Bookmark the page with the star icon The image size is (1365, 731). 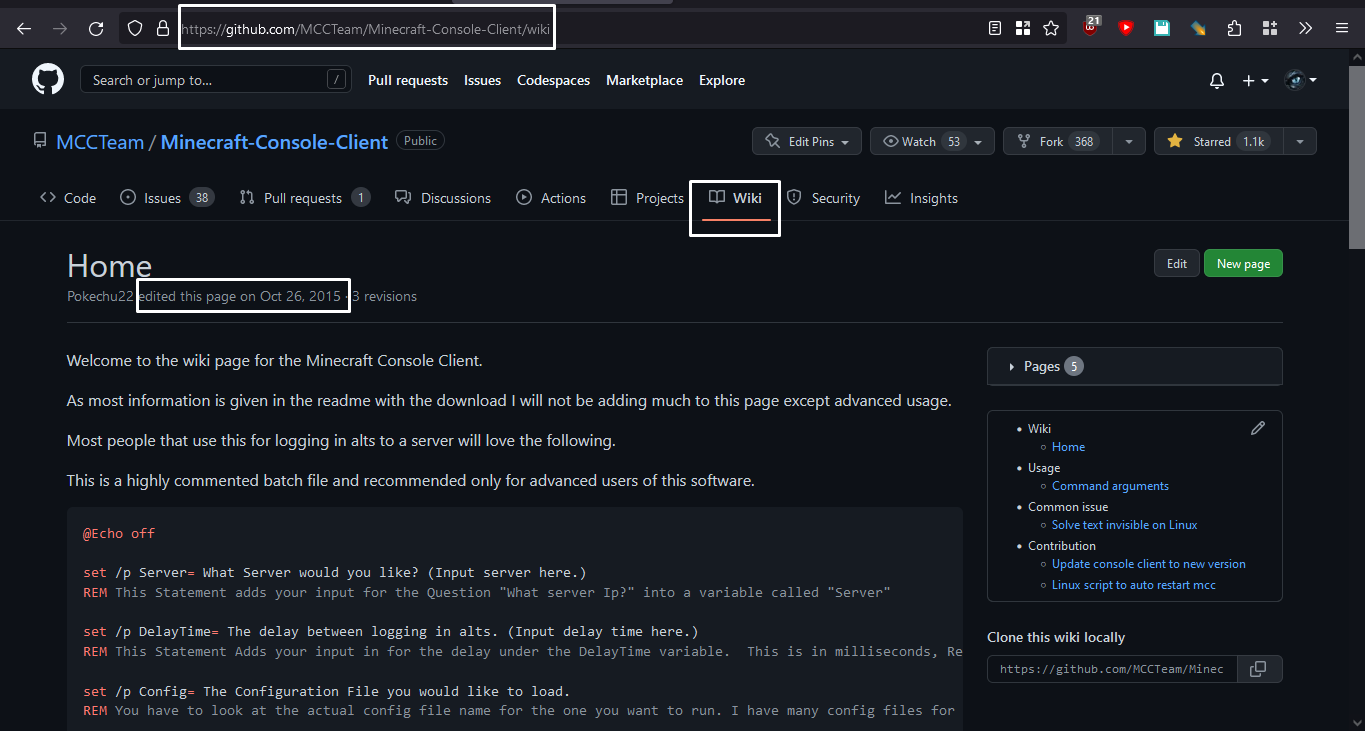pos(1051,28)
